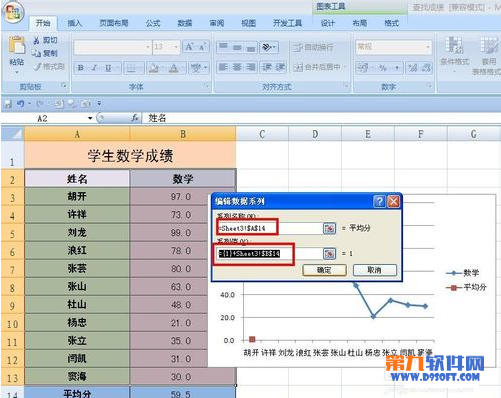Click the accounting currency format icon
The width and height of the screenshot is (501, 398).
tap(362, 68)
